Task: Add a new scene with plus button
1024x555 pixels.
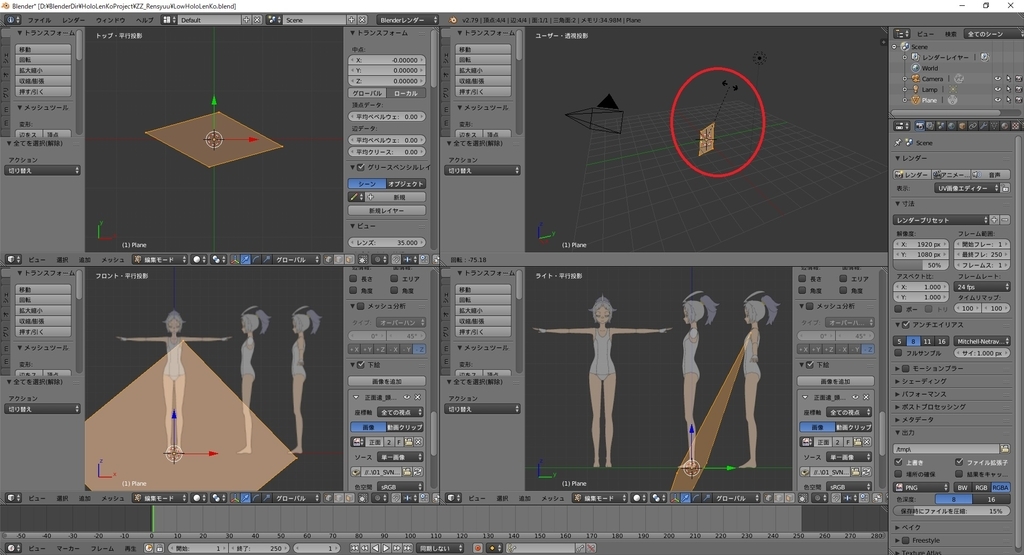Action: [351, 20]
